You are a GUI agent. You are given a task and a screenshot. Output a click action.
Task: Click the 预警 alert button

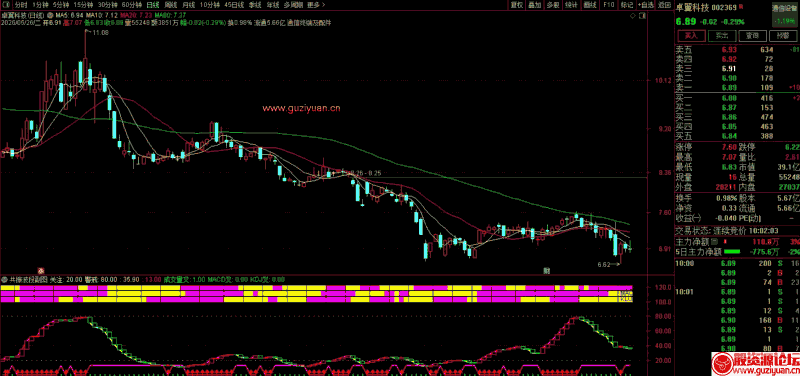point(782,36)
